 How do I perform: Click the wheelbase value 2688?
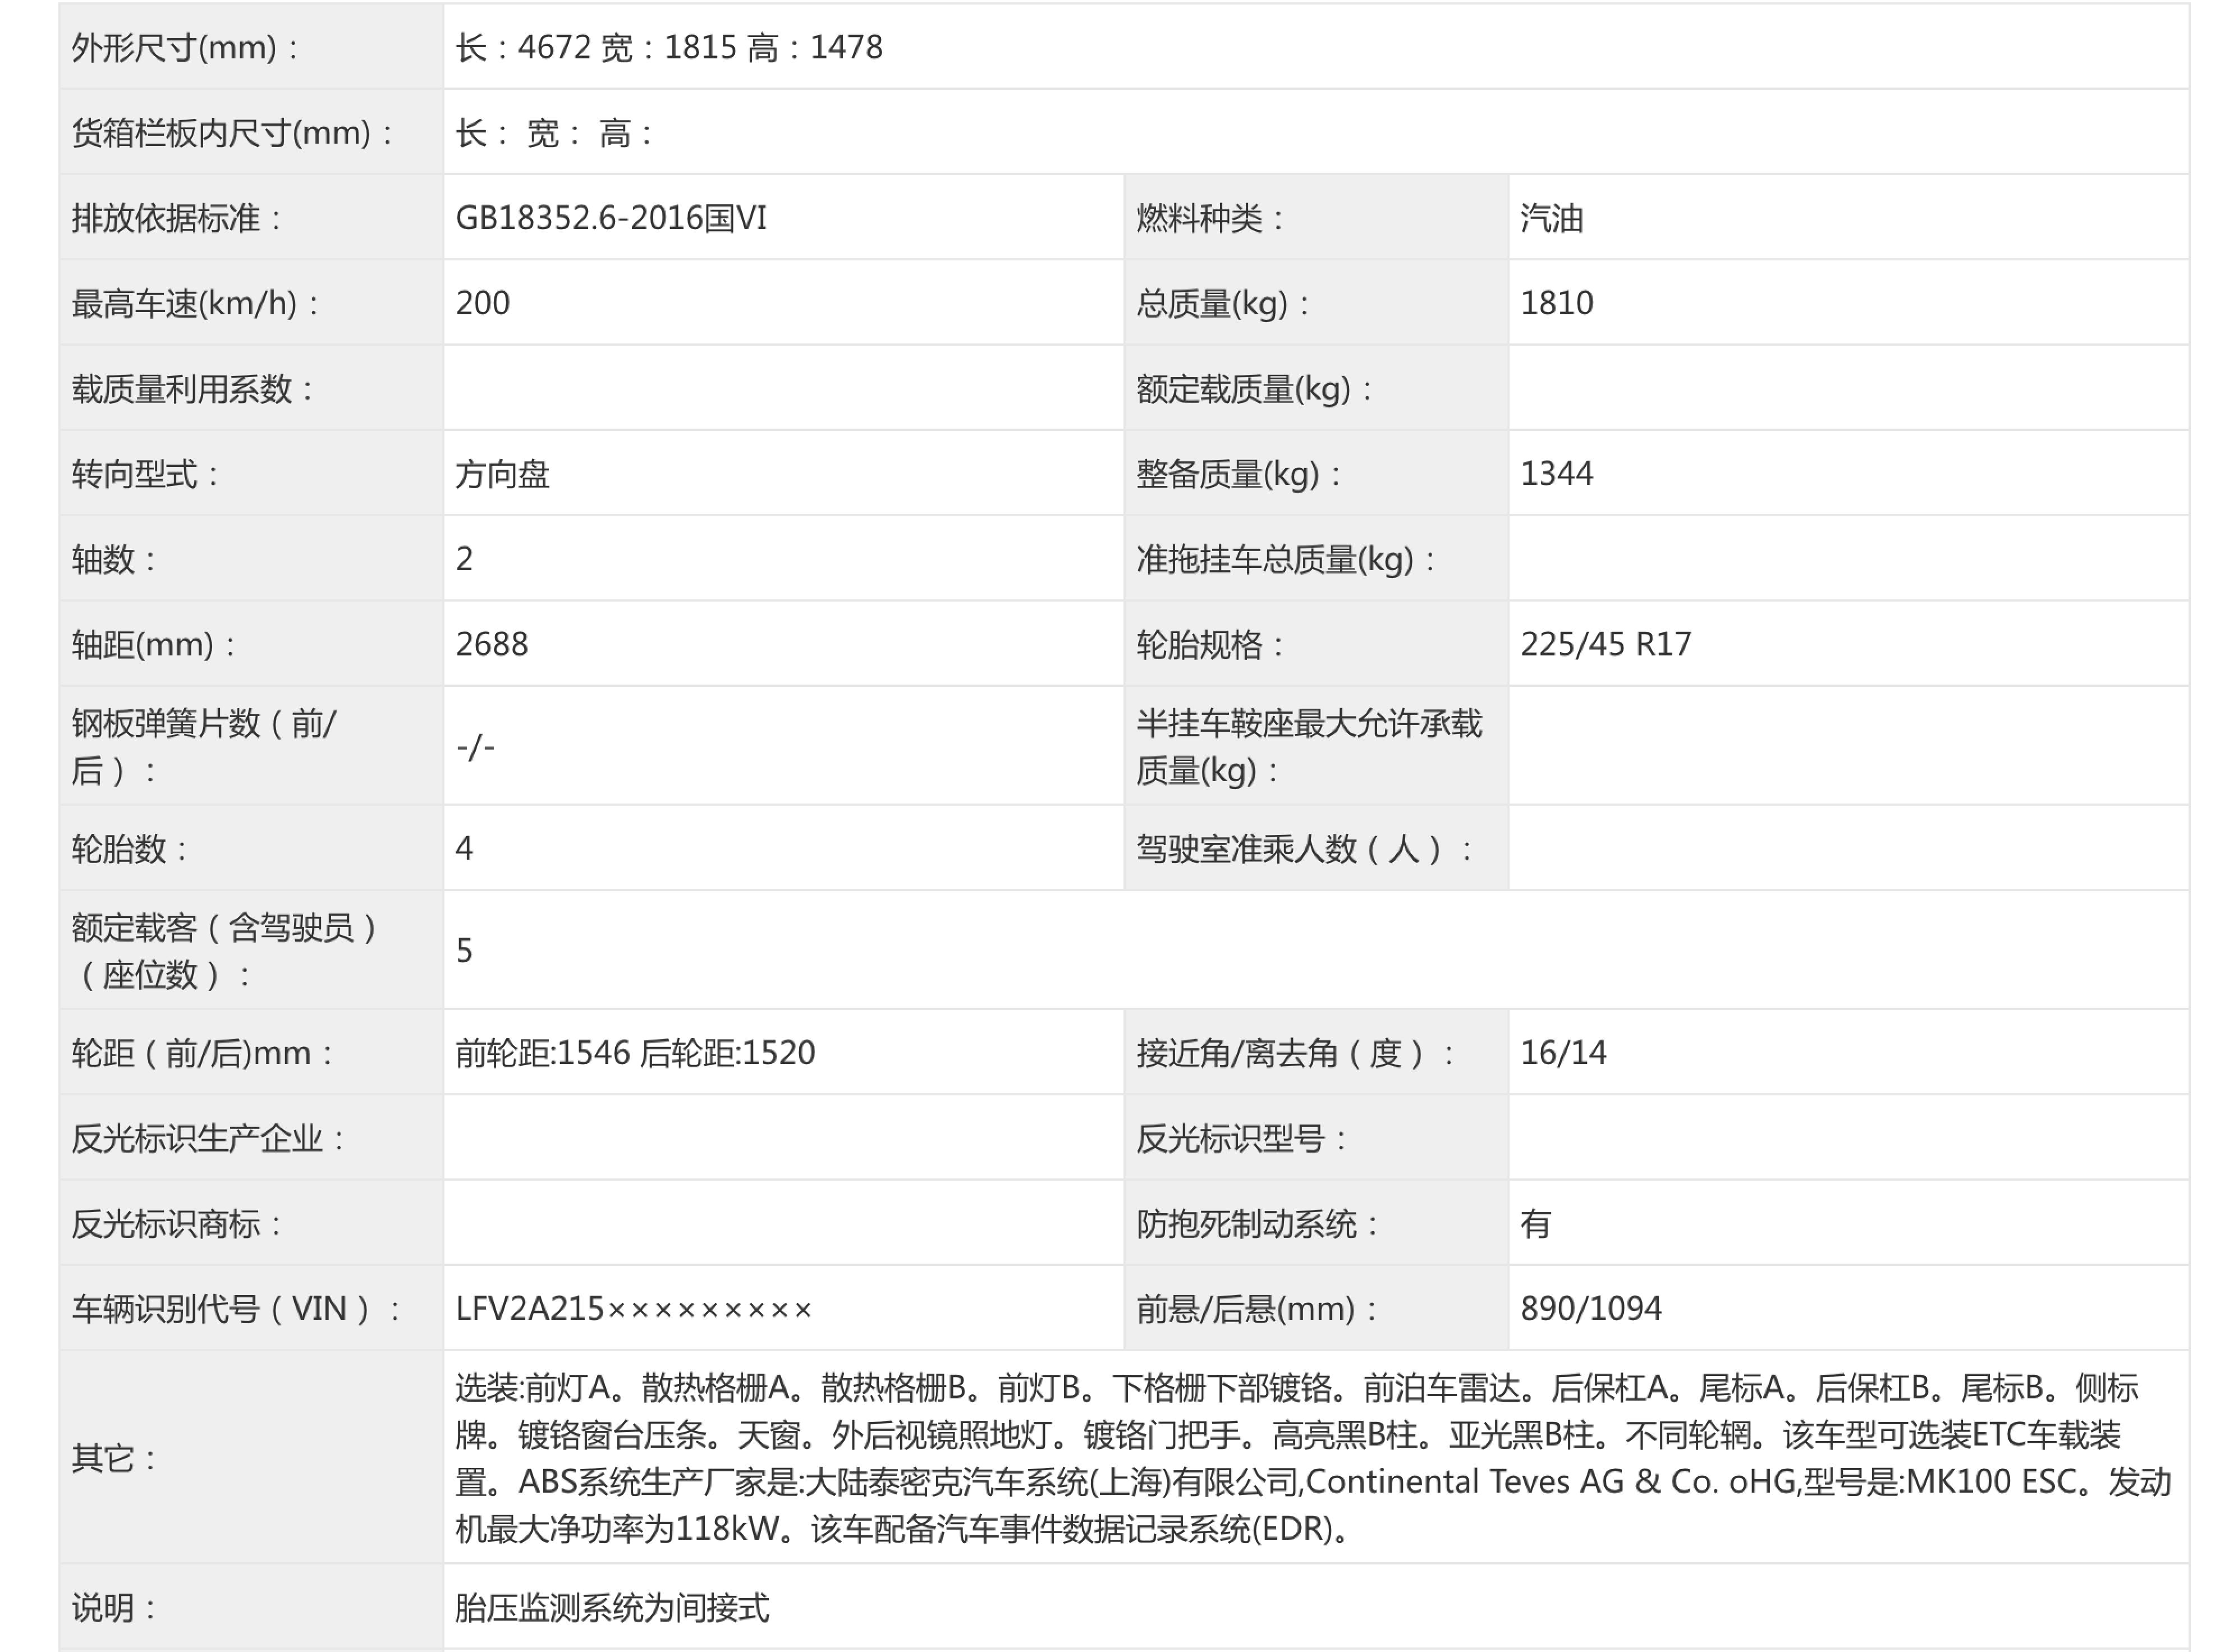[492, 644]
